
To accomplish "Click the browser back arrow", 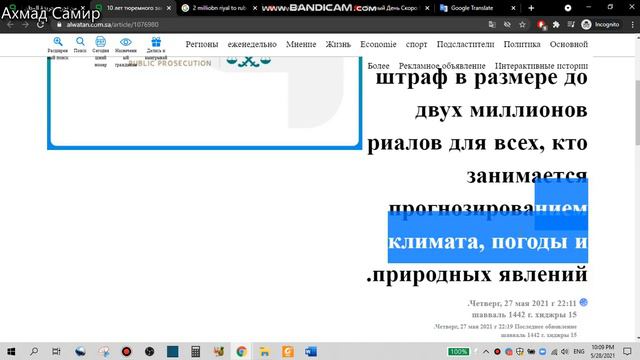I will click(10, 24).
